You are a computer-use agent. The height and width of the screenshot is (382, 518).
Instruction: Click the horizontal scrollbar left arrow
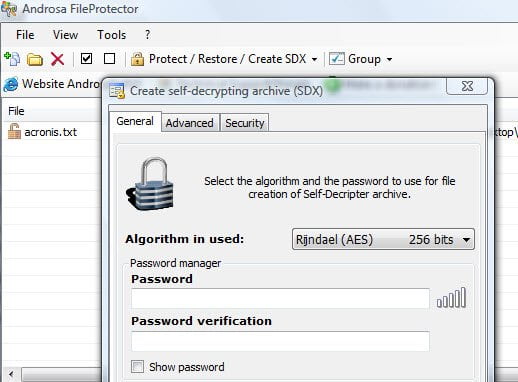[11, 374]
